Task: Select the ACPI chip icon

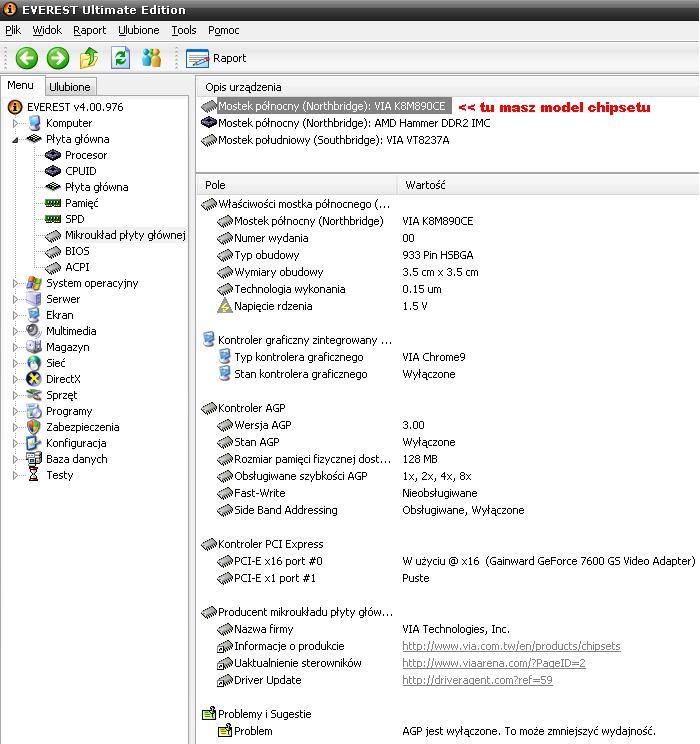Action: coord(53,268)
